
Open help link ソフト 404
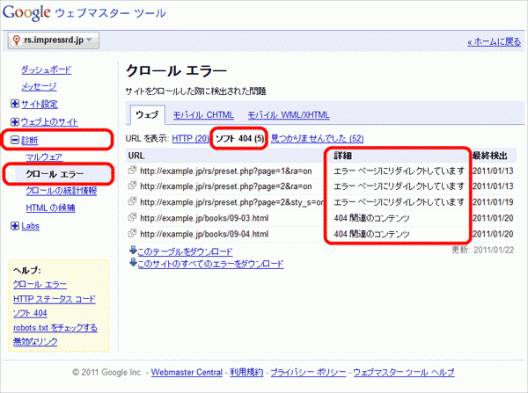30,313
